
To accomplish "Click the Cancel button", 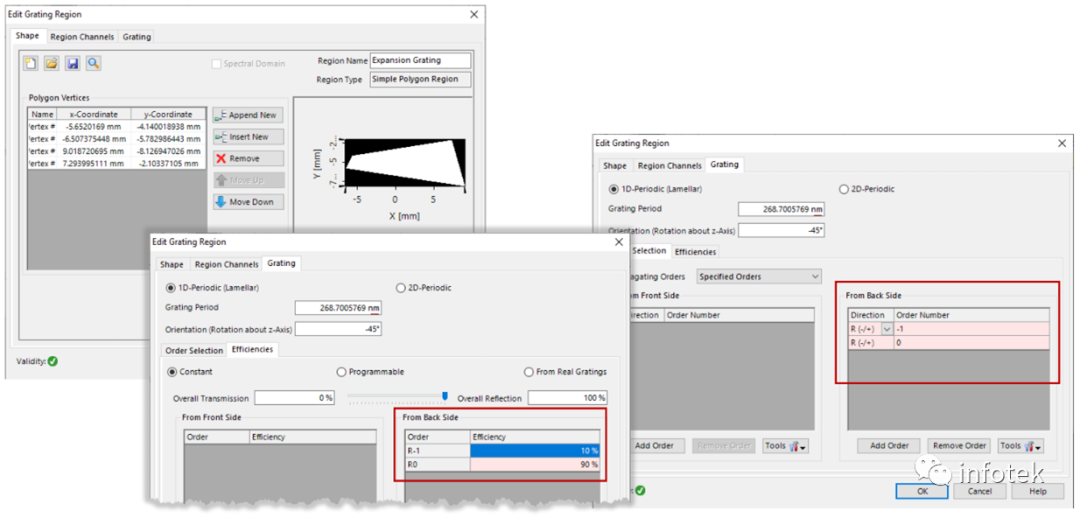I will pos(979,491).
